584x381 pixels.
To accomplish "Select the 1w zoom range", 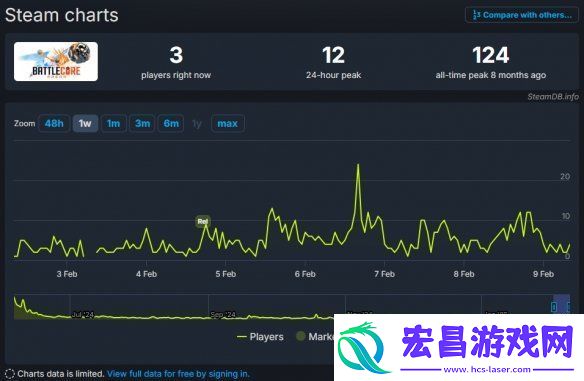I will (x=85, y=123).
